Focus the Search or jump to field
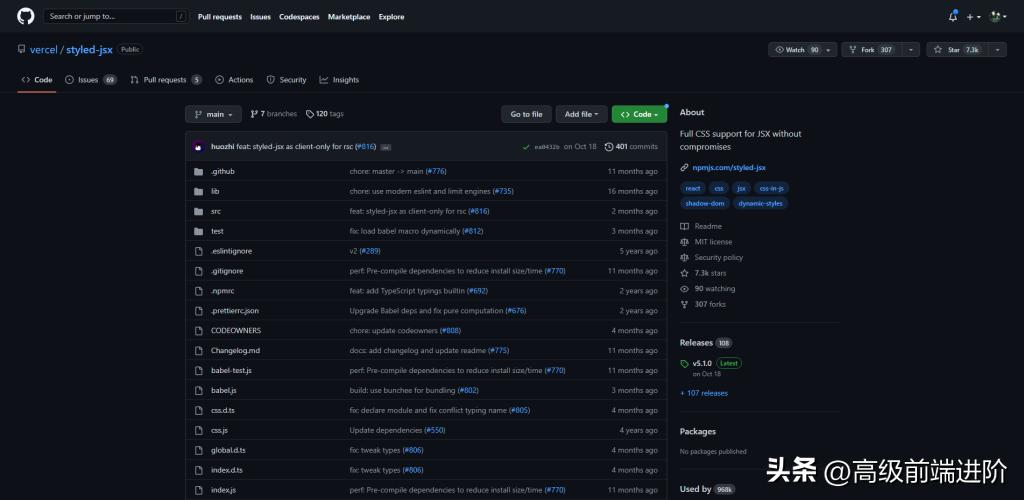Screen dimensions: 1024x500 coord(112,16)
